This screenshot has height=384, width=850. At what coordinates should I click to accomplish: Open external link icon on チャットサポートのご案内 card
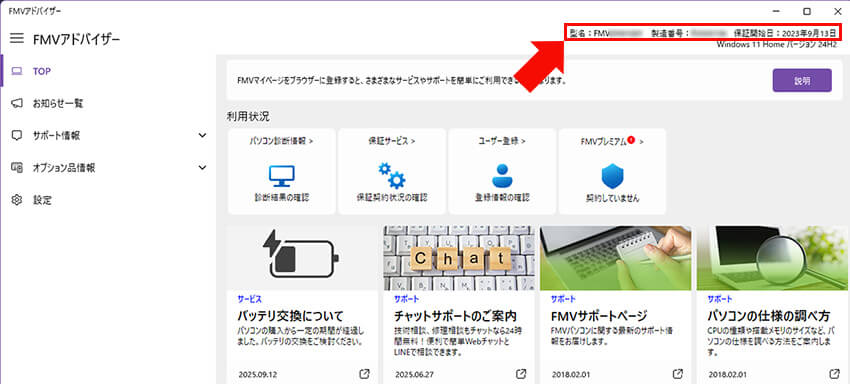point(521,374)
